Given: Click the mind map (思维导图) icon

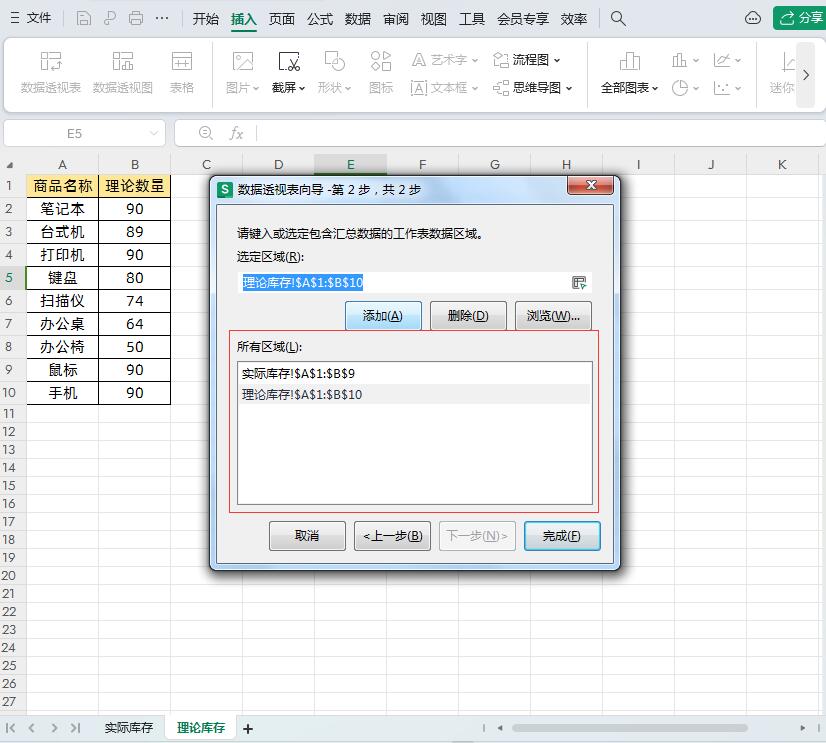Looking at the screenshot, I should coord(502,88).
